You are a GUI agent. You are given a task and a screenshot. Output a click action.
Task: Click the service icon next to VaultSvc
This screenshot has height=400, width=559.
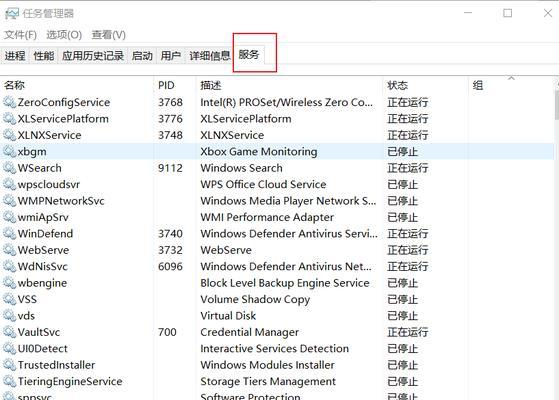[x=10, y=332]
